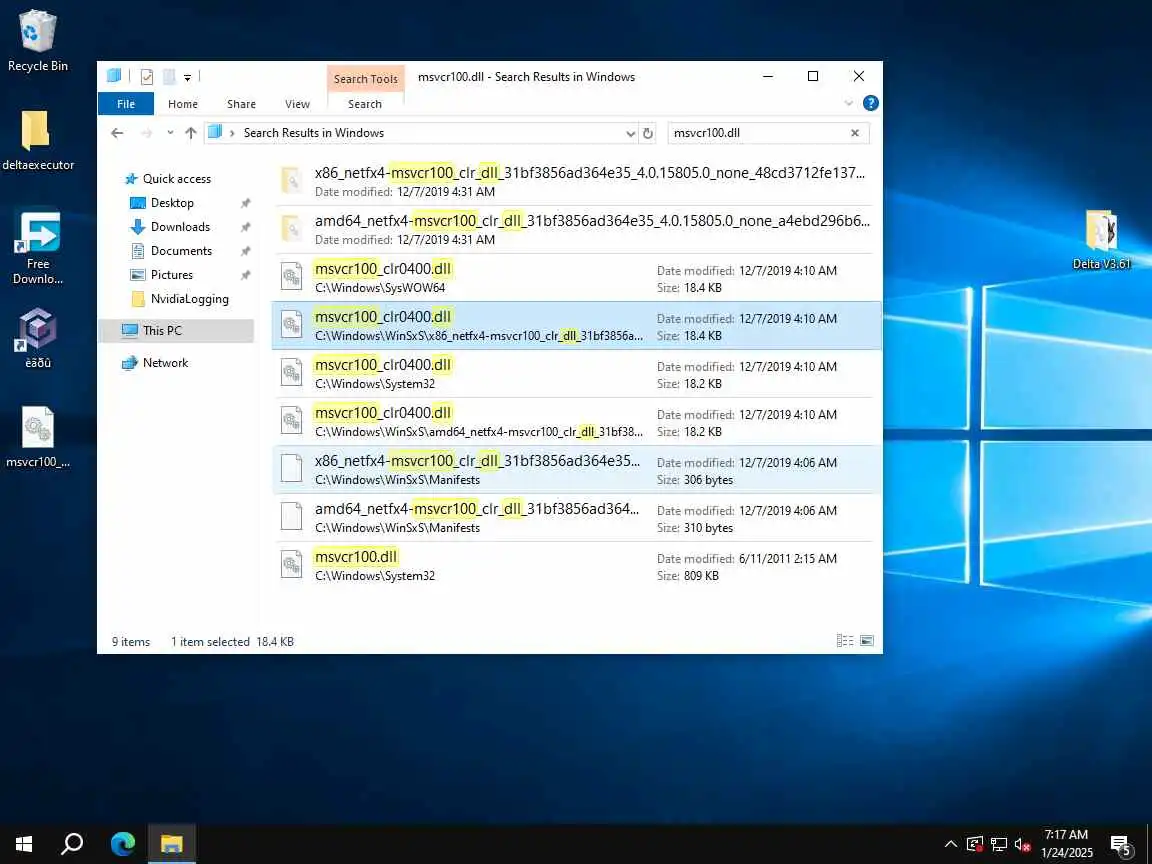Image resolution: width=1152 pixels, height=864 pixels.
Task: Switch to large thumbnails view button
Action: point(867,641)
